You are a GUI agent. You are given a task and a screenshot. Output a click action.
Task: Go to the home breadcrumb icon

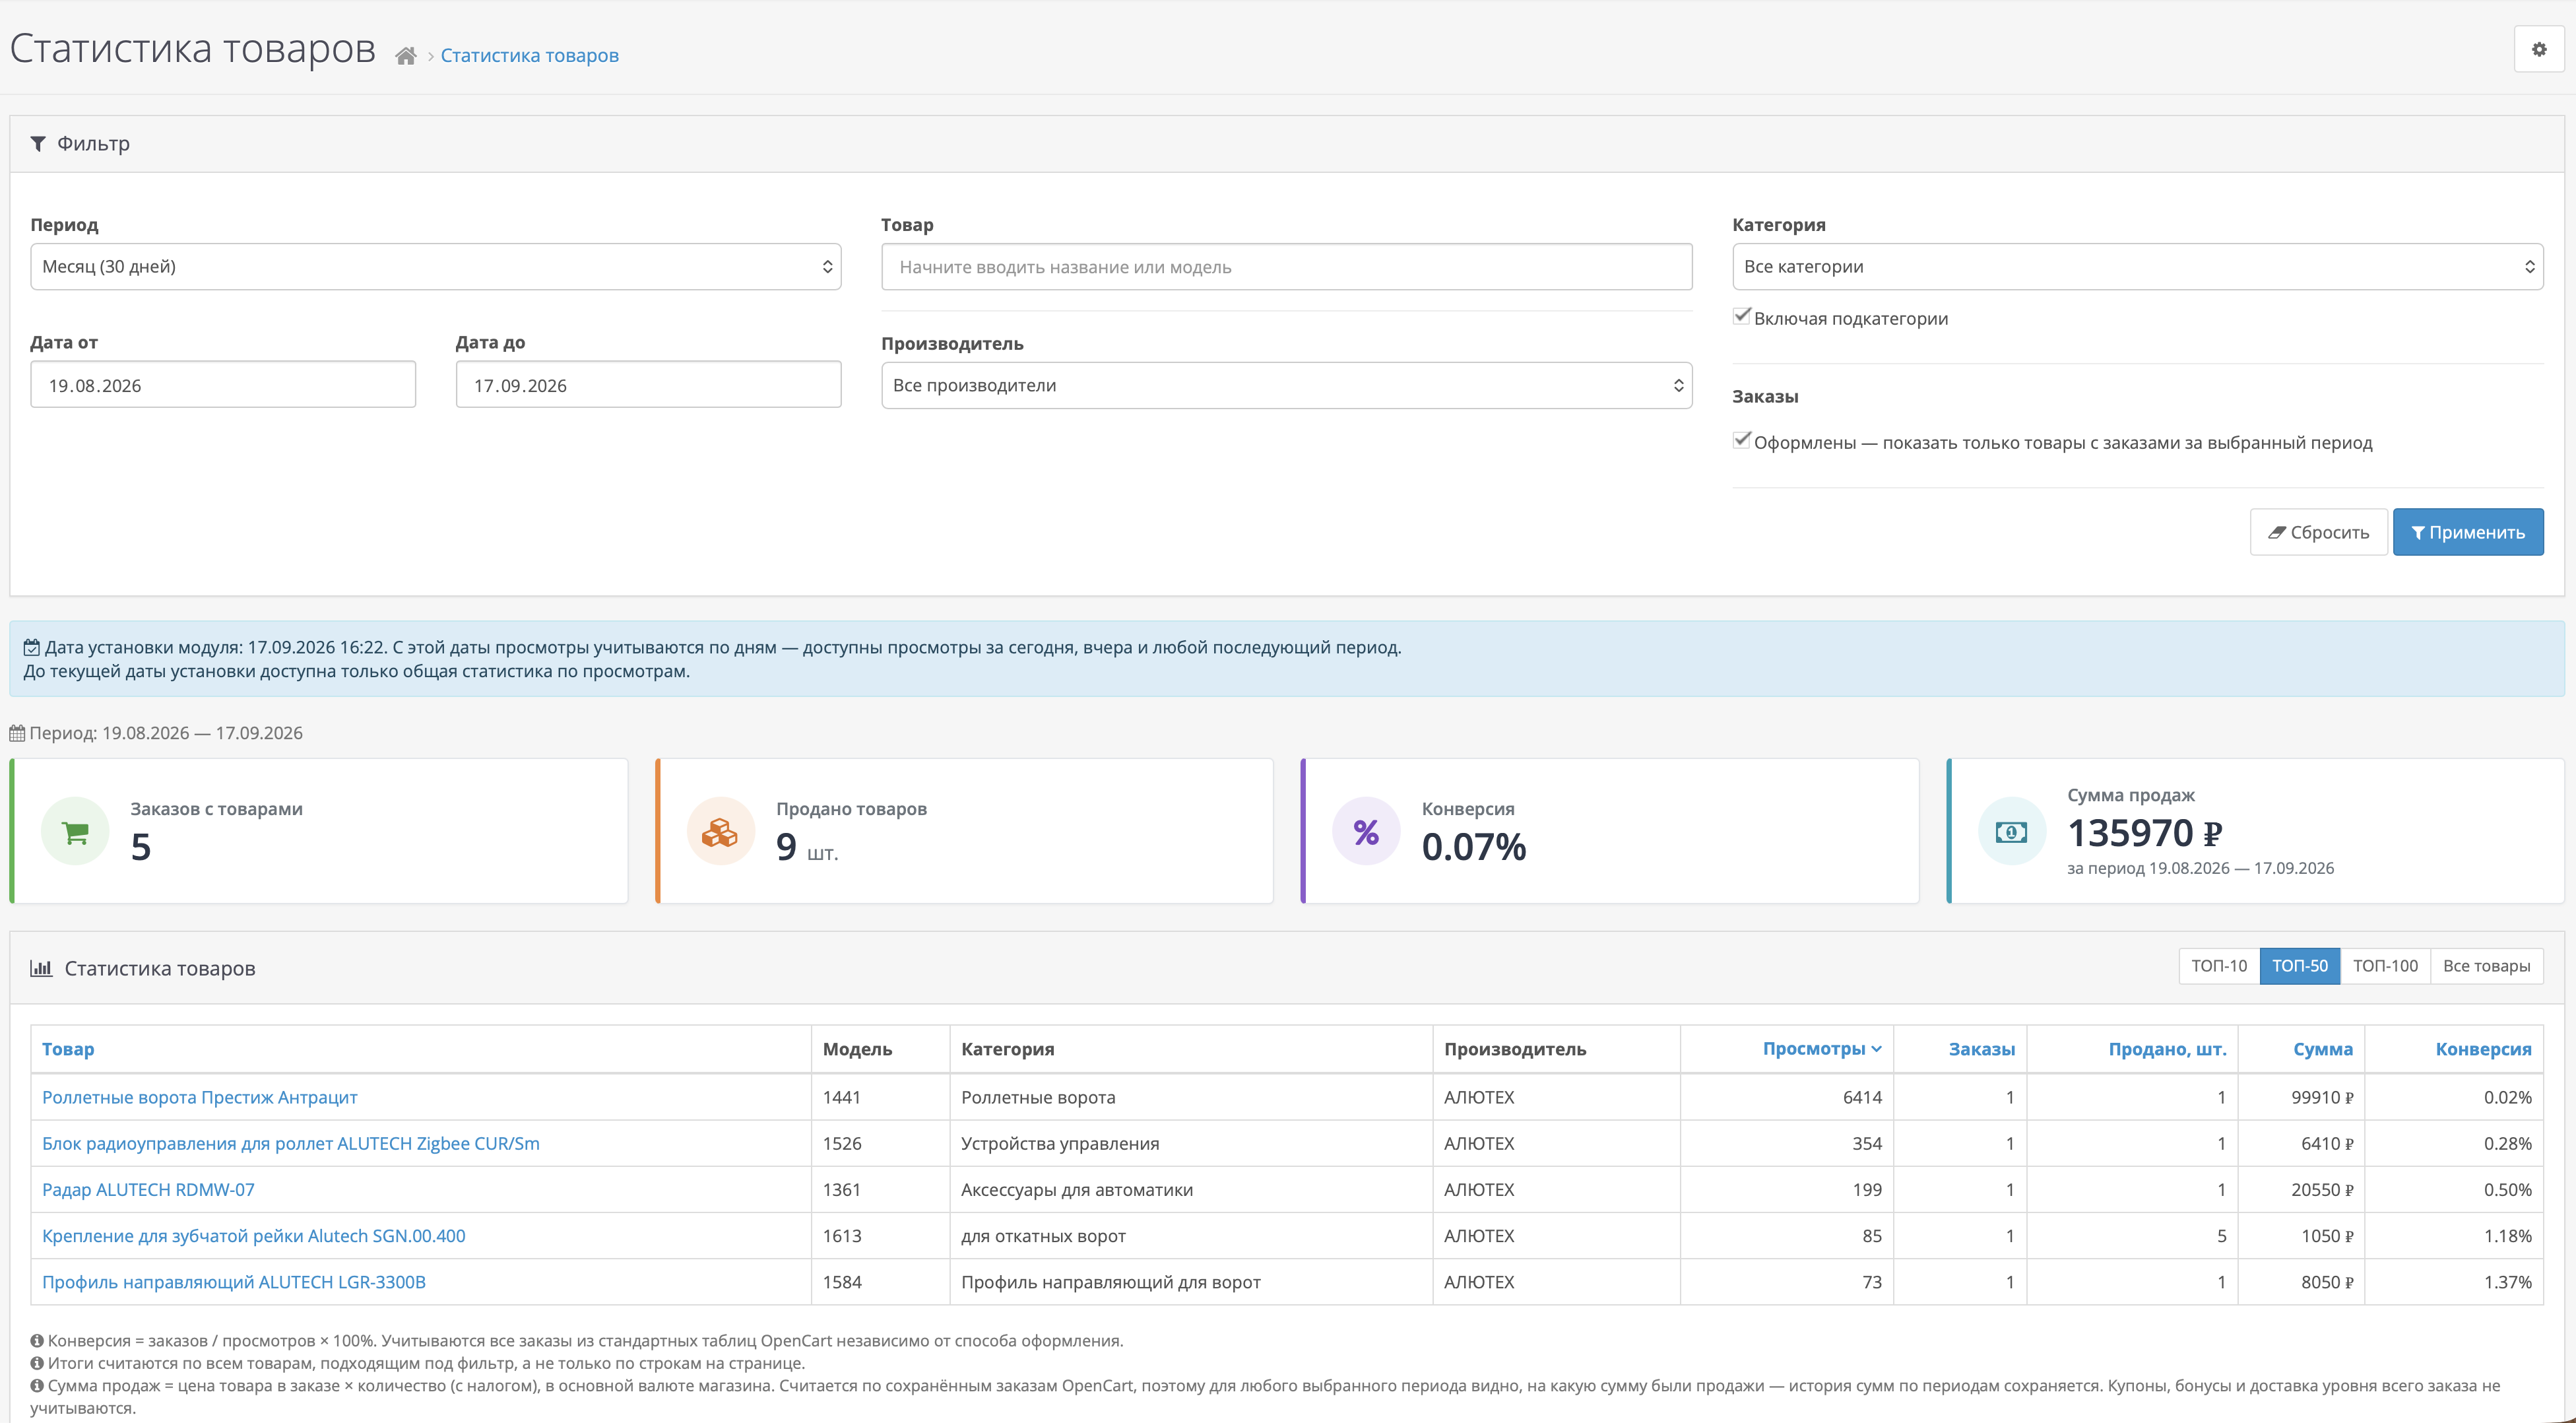click(x=405, y=56)
